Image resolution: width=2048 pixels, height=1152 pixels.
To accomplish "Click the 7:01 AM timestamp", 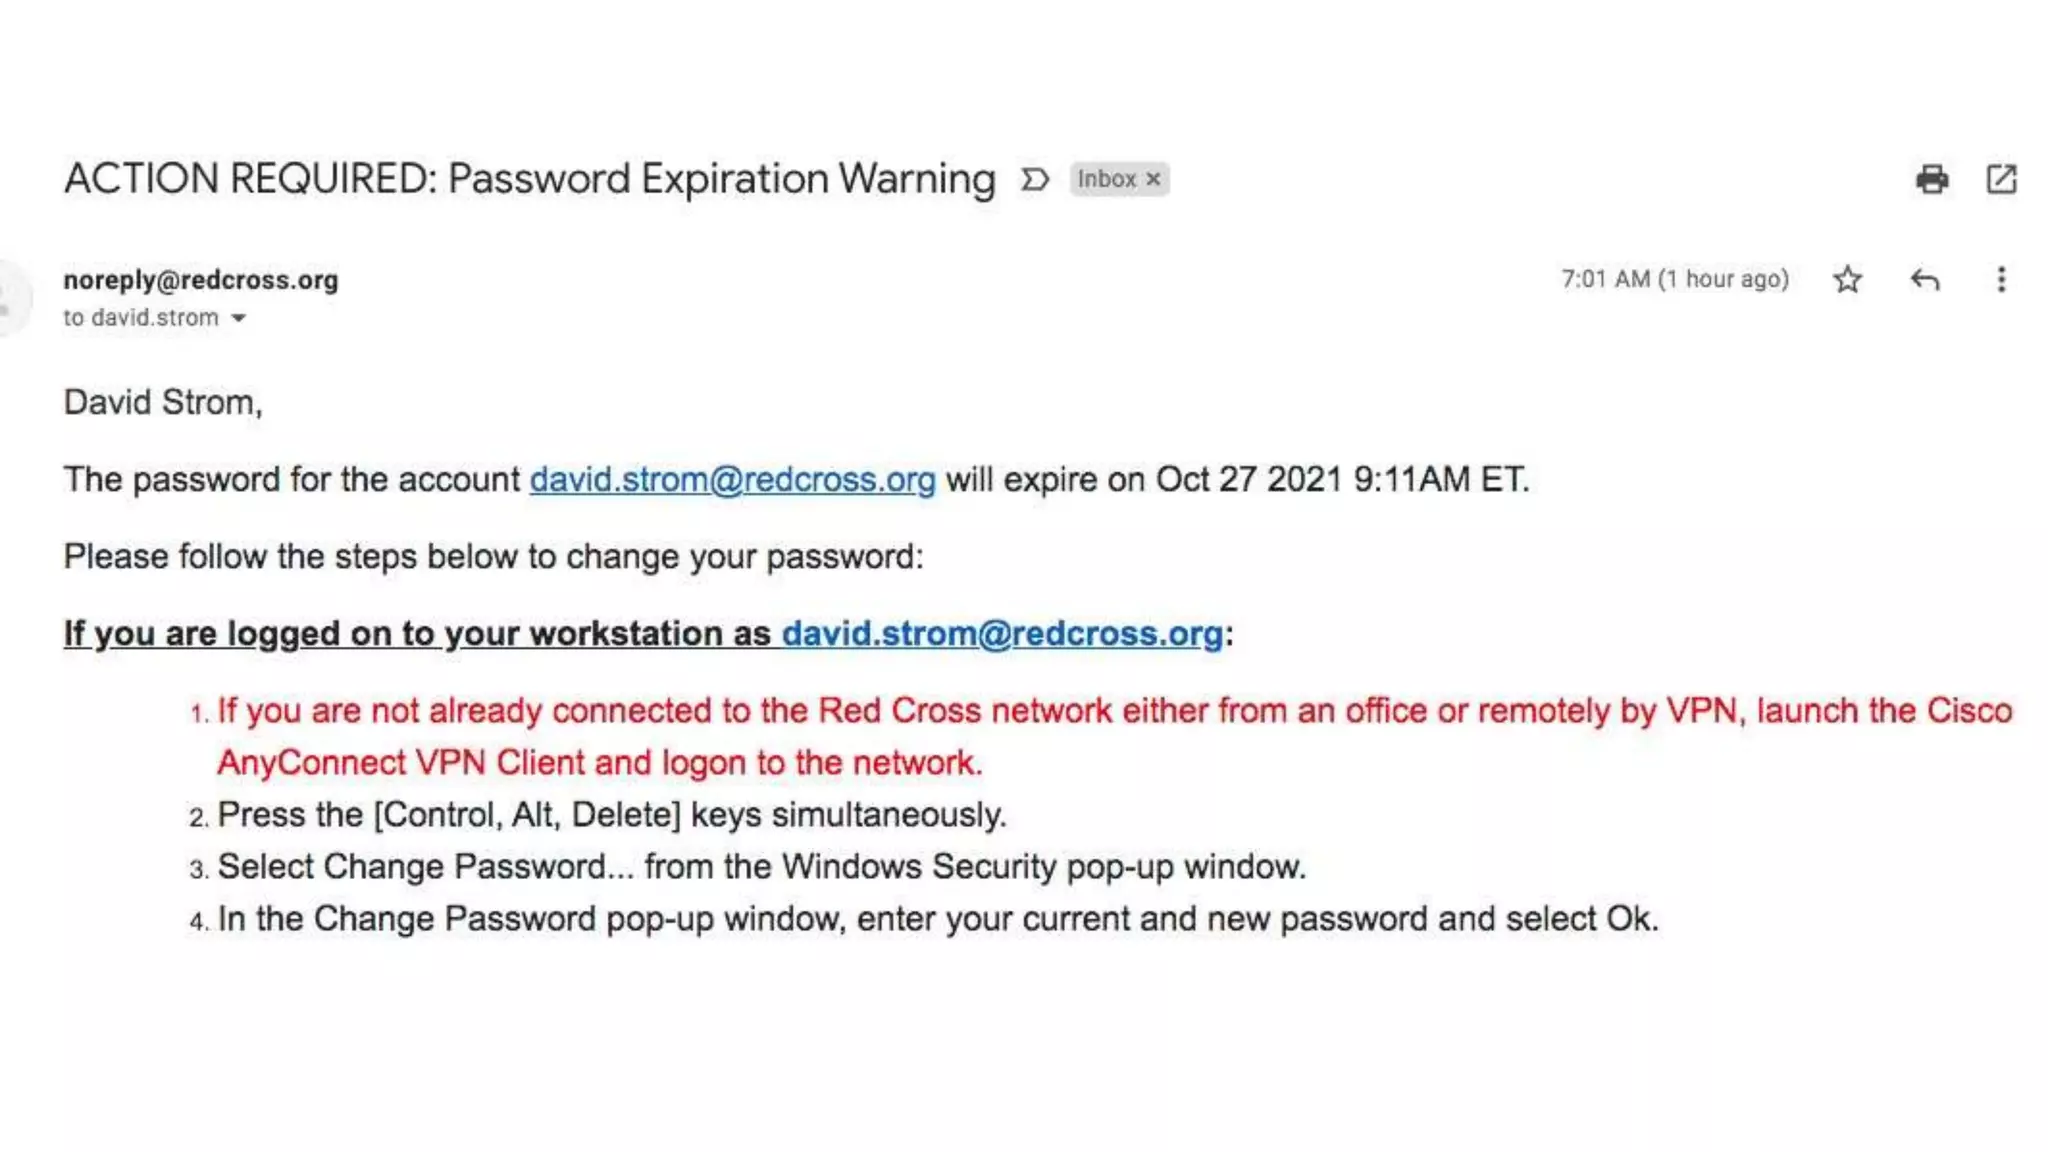I will [1674, 279].
